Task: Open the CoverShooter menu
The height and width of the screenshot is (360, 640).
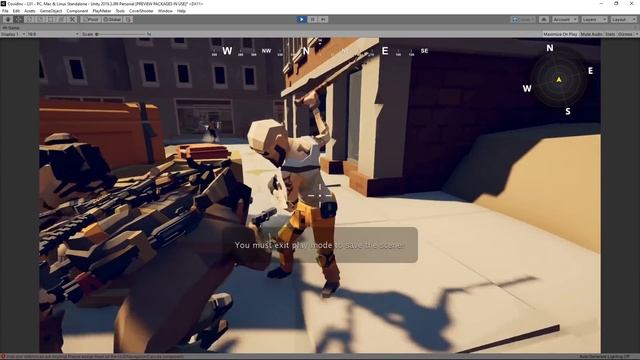Action: click(141, 11)
